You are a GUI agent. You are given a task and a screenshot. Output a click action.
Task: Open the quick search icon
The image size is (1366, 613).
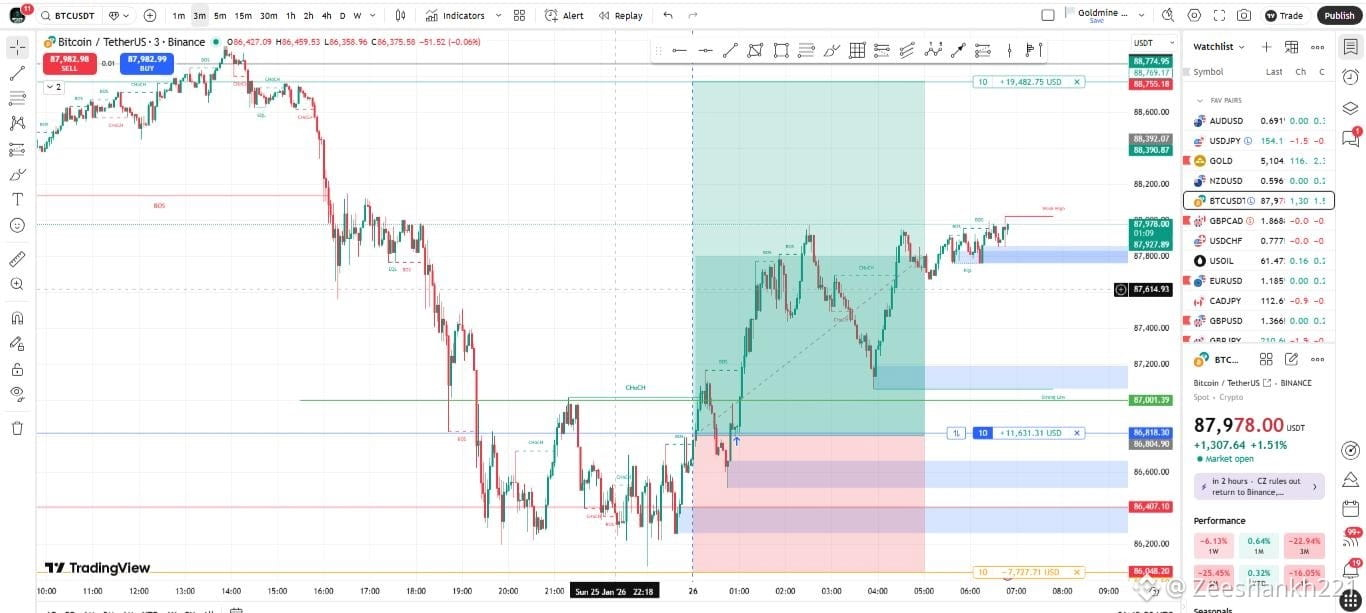coord(1168,15)
